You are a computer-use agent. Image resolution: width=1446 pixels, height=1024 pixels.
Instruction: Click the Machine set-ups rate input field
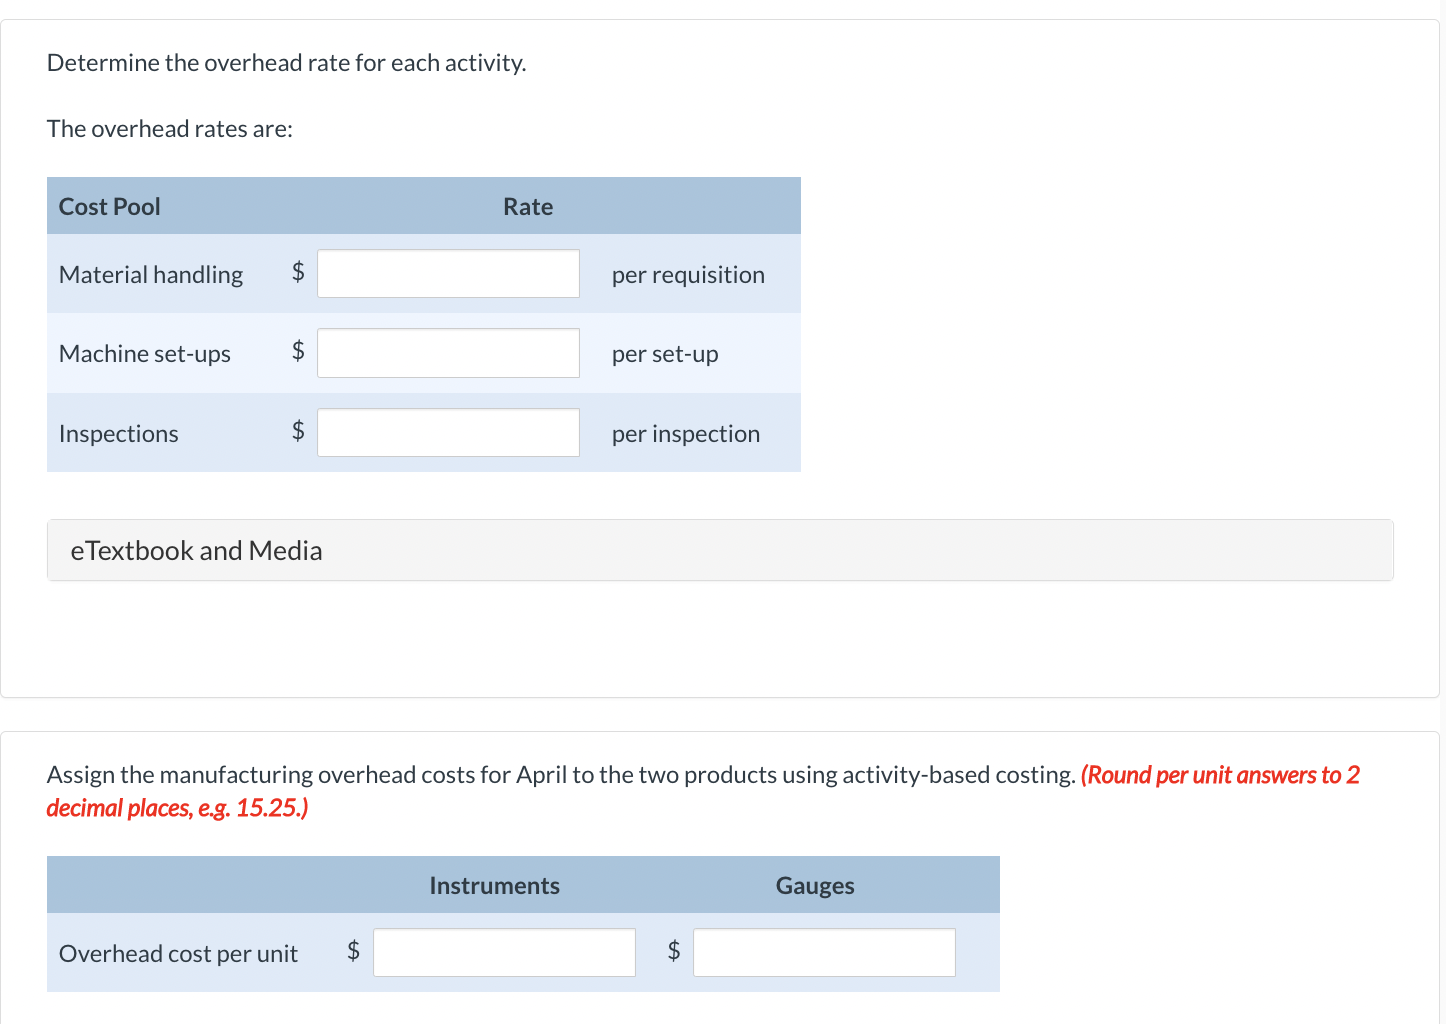pyautogui.click(x=448, y=353)
